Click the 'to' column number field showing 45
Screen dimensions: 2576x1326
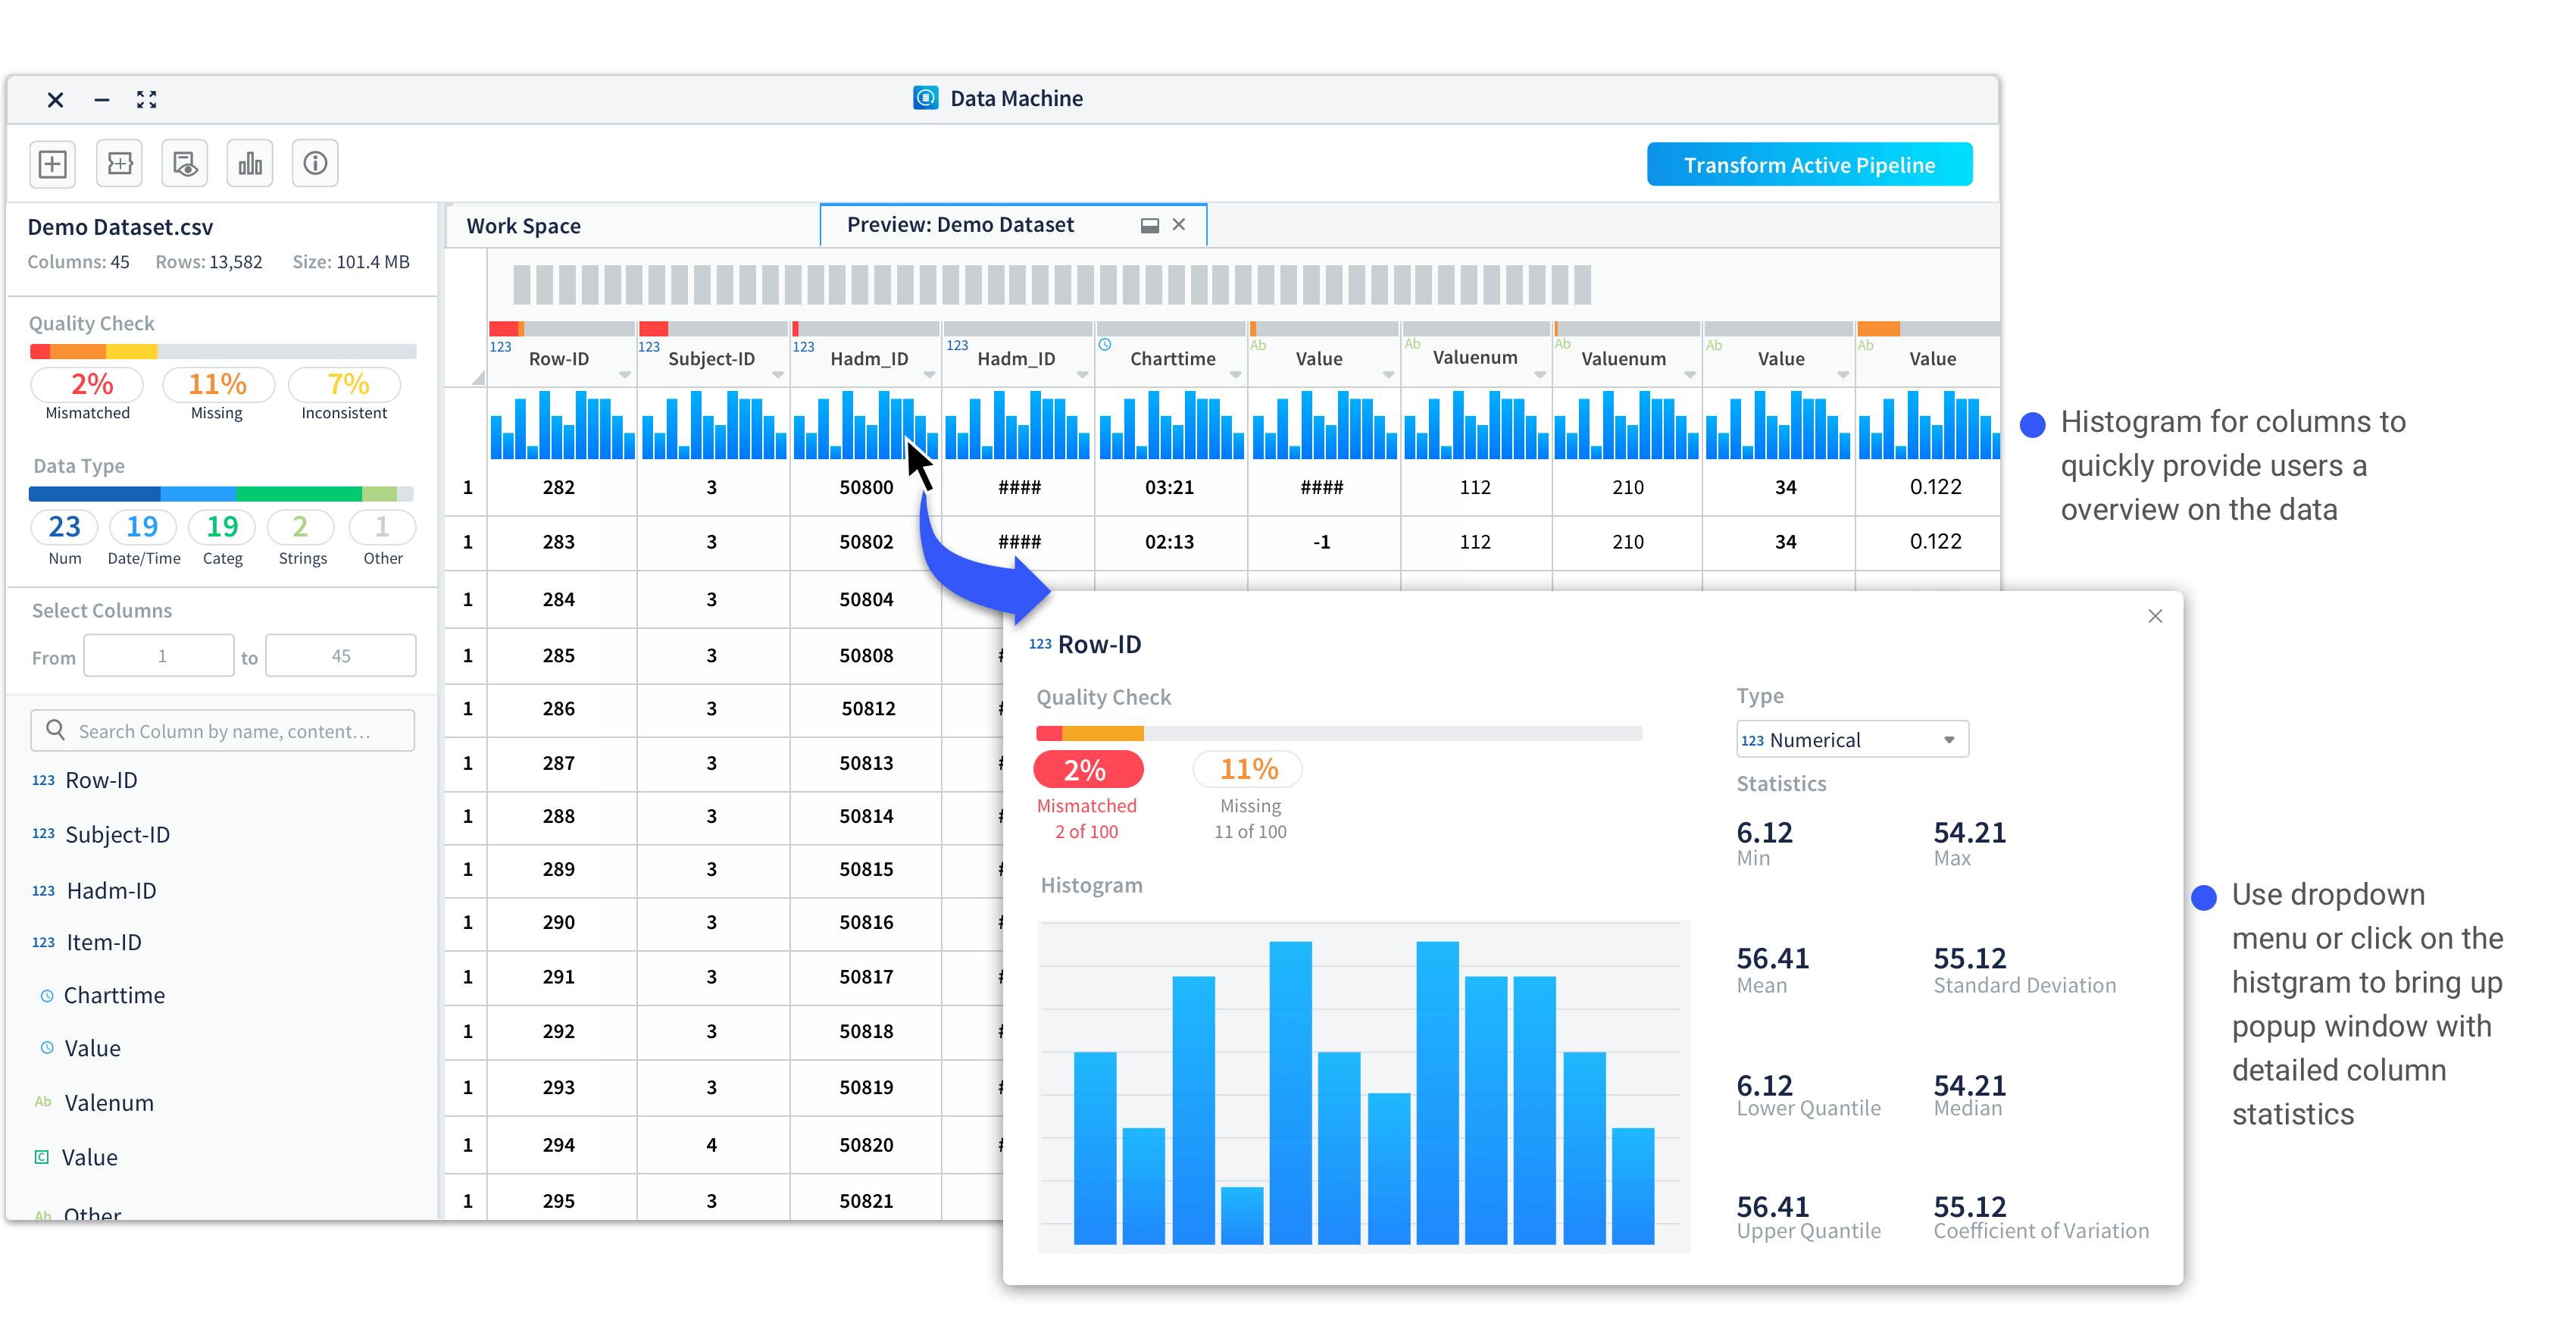(x=340, y=656)
